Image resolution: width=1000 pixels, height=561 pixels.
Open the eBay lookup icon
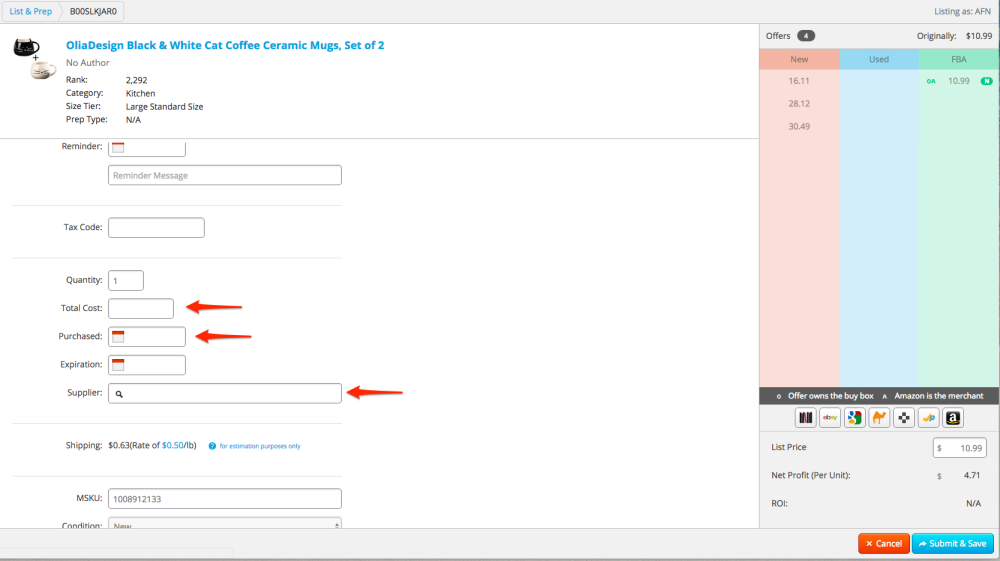point(830,418)
